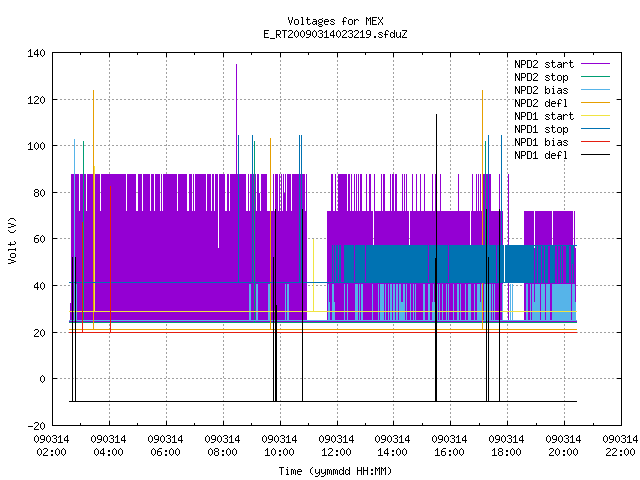Click orange line sample beside NPD2 defl
Viewport: 640px width, 480px height.
[596, 102]
